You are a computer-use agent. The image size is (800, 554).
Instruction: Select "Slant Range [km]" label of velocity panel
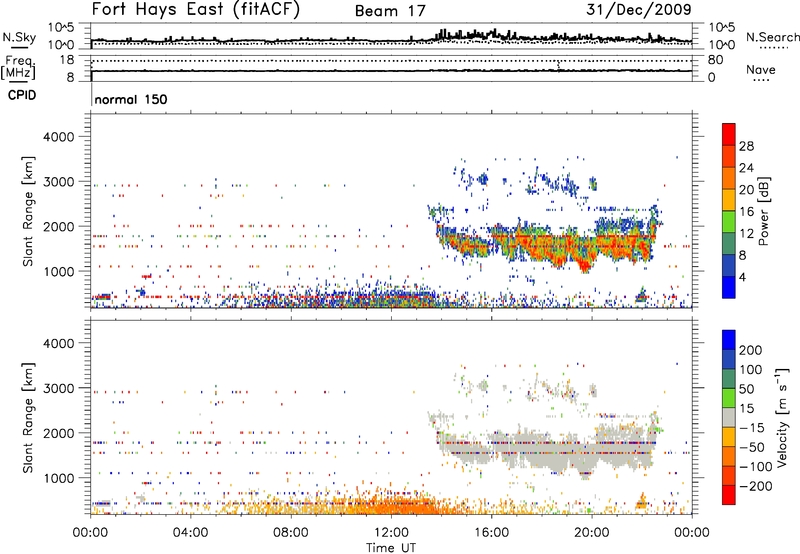coord(28,418)
